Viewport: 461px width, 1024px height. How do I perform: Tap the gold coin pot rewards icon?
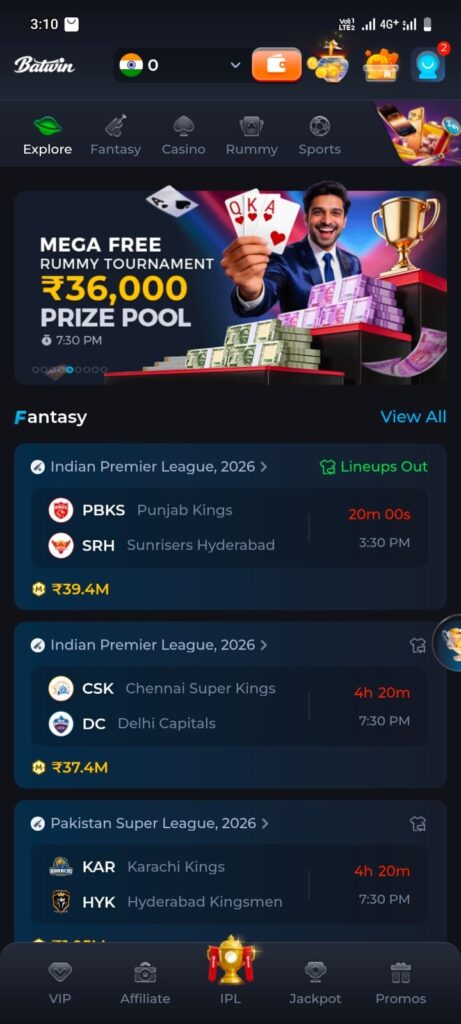click(328, 62)
